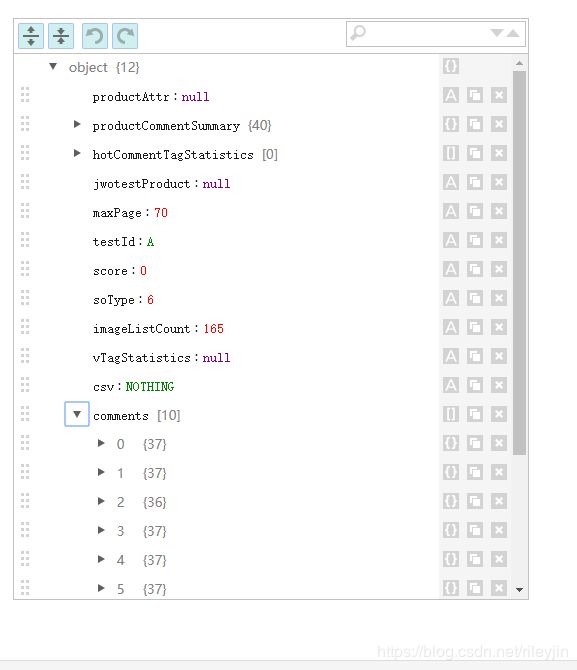Expand all fields toolbar button
The height and width of the screenshot is (670, 577).
(31, 36)
